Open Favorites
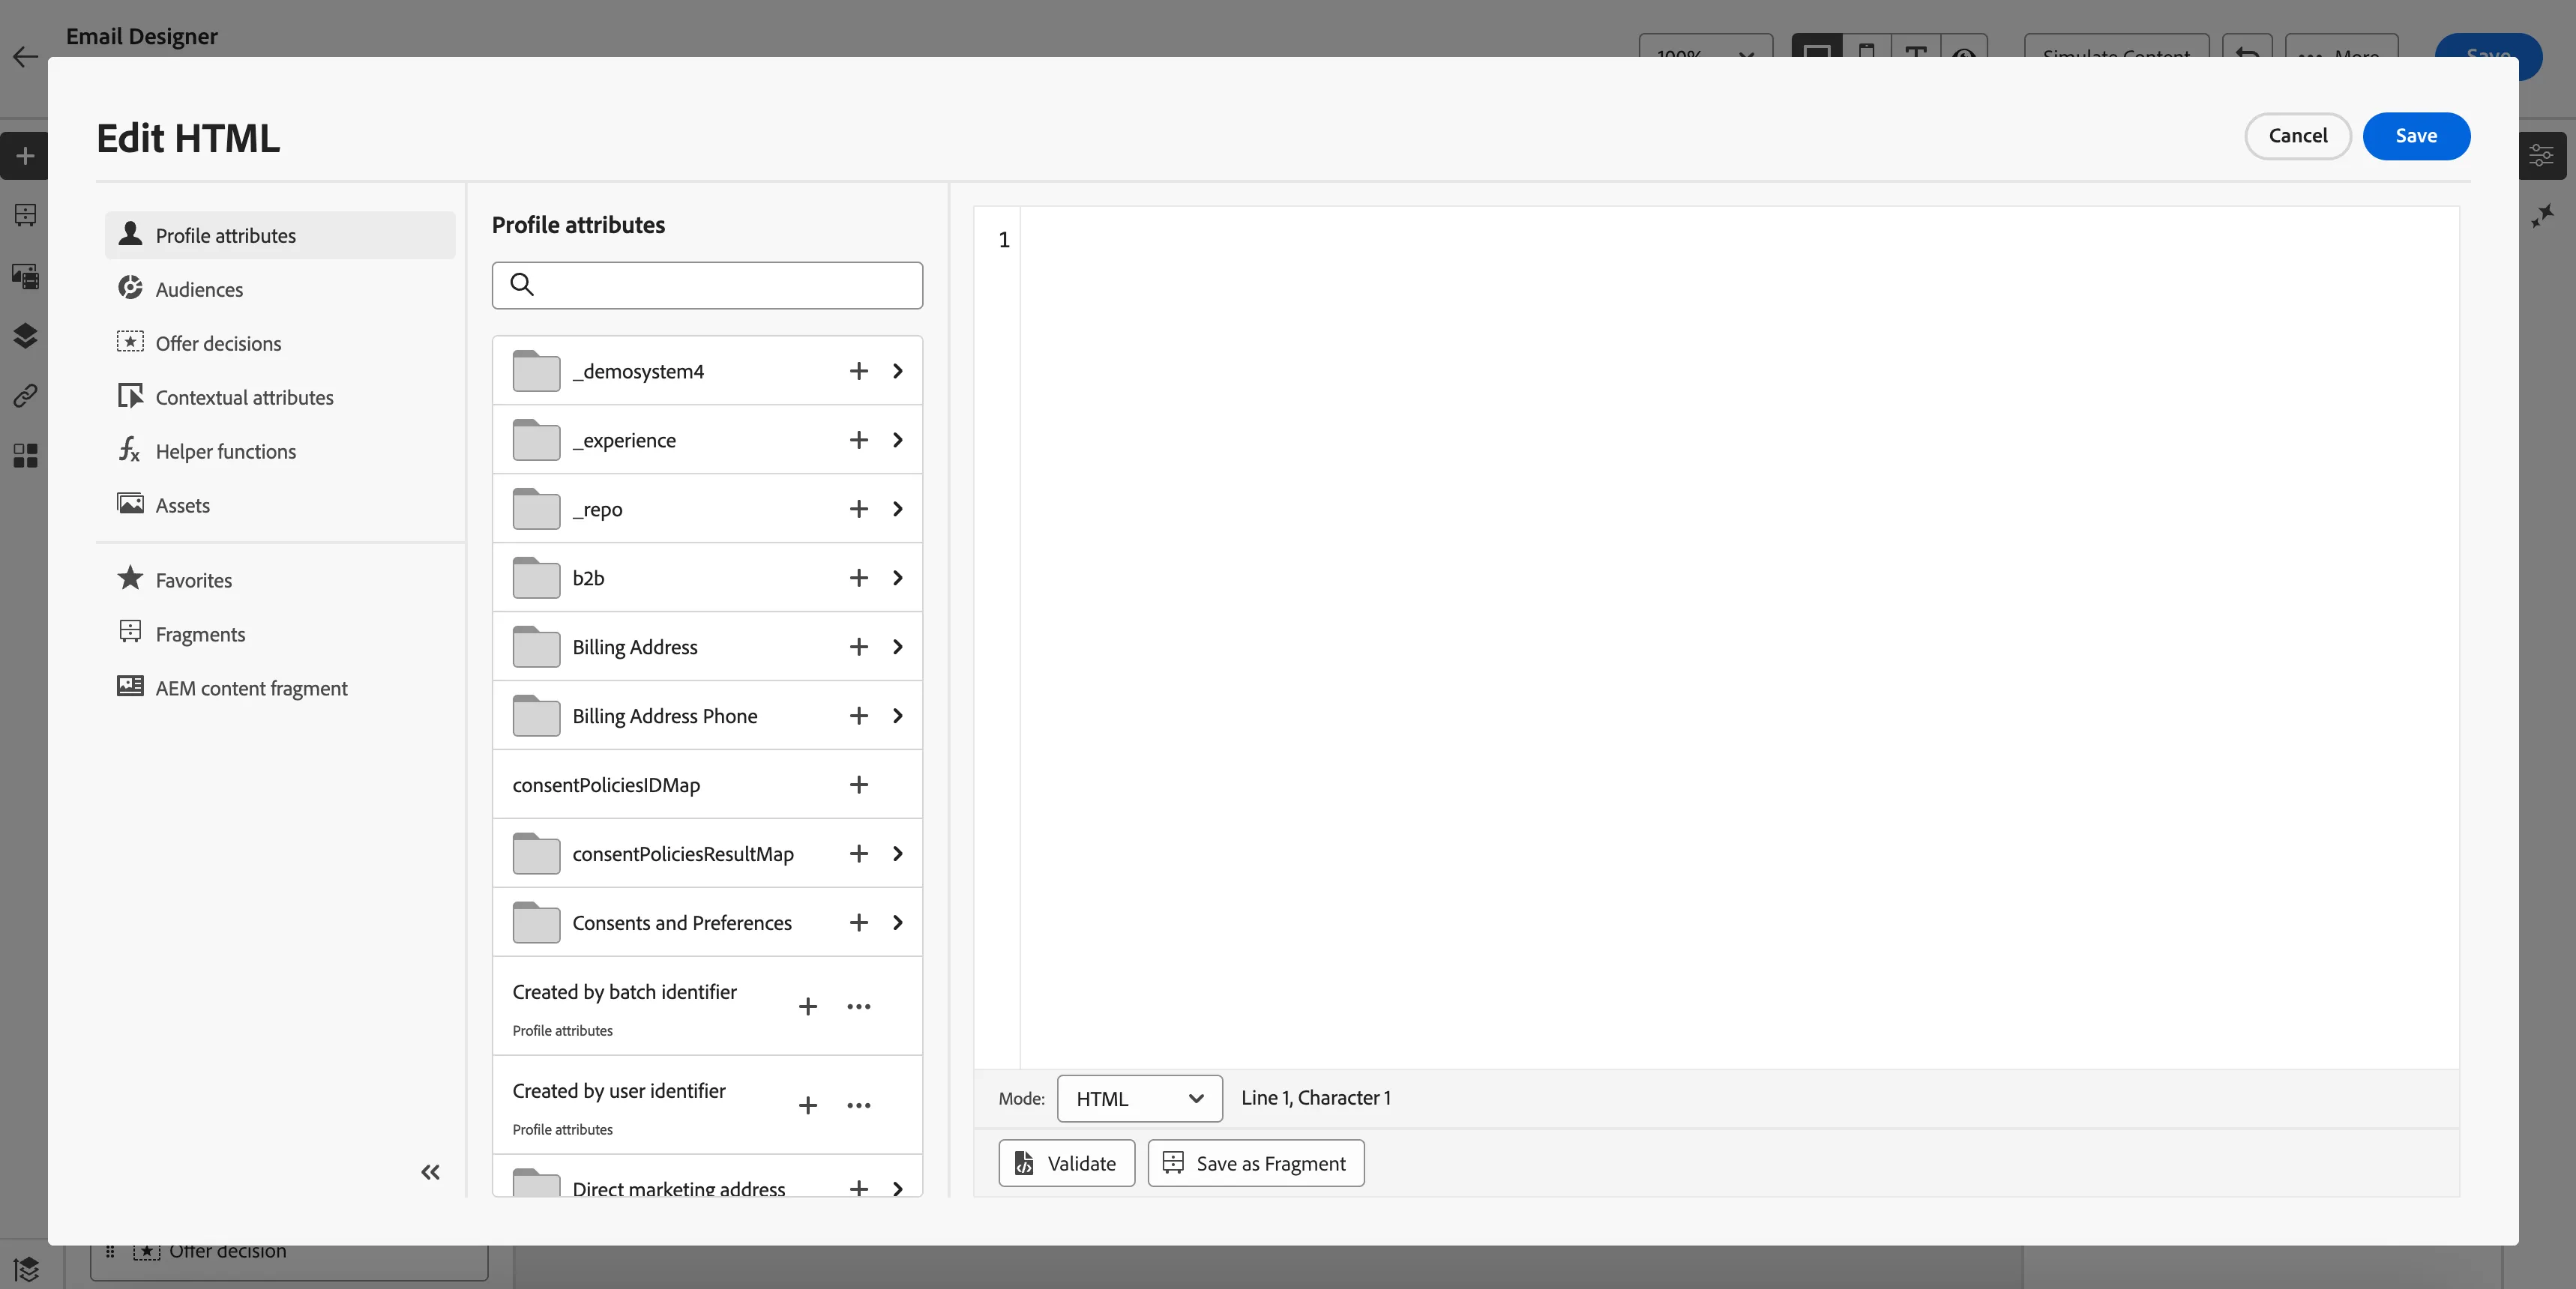 (x=280, y=581)
